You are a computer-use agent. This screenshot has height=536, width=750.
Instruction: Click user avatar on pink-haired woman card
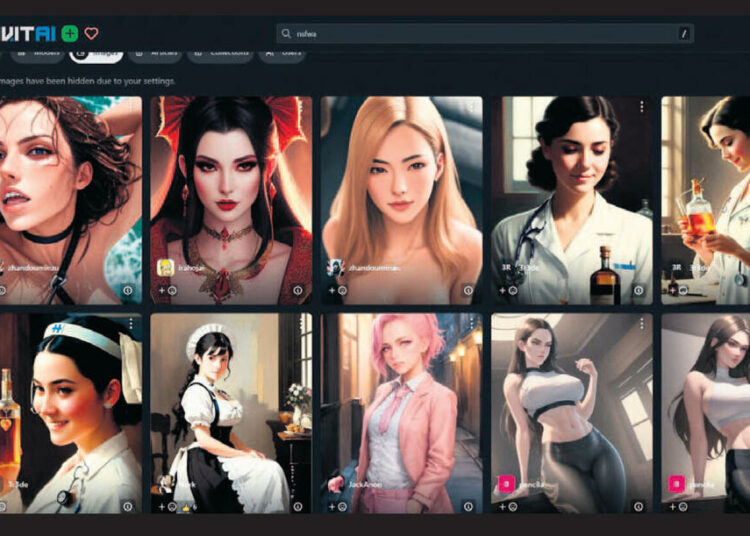tap(335, 484)
